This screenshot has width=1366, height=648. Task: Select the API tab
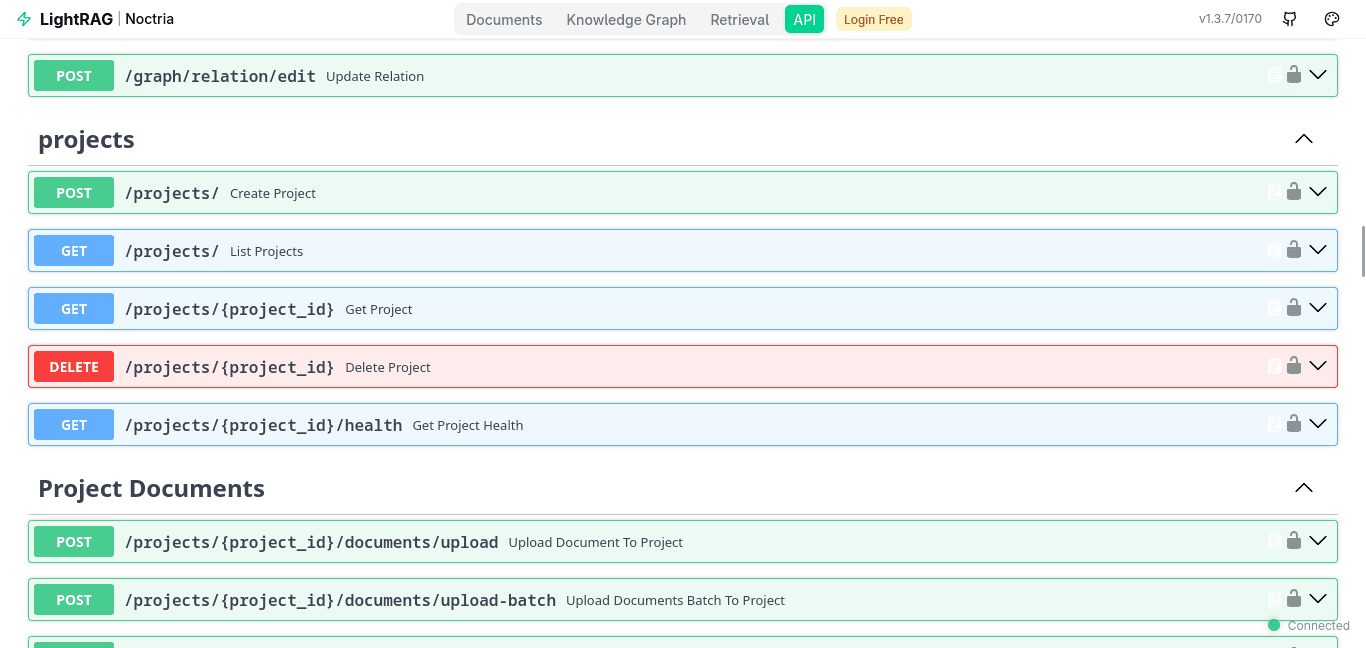tap(805, 19)
